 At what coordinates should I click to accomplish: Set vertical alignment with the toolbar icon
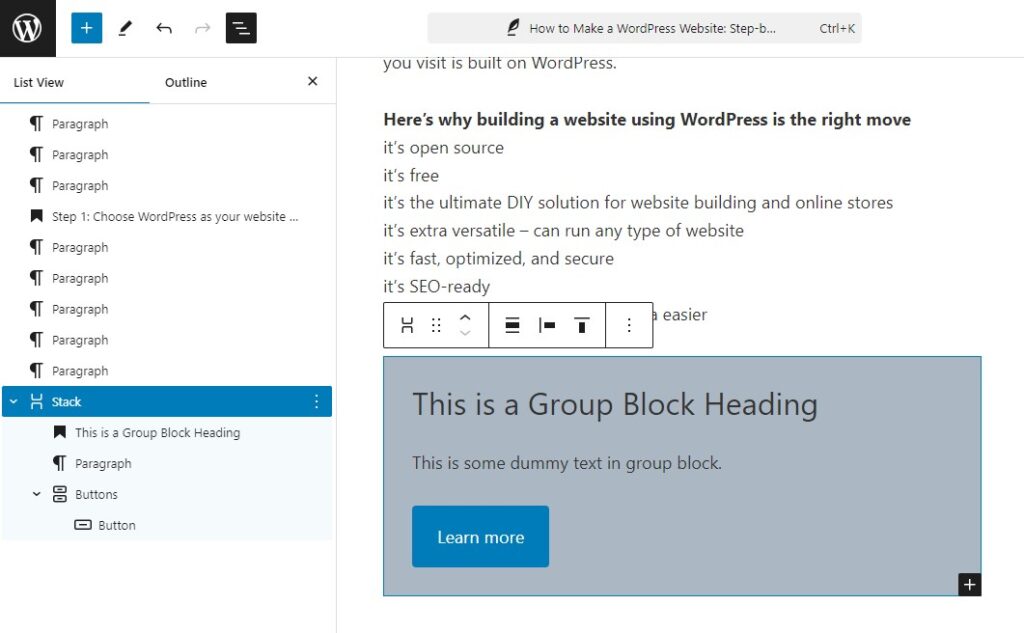581,325
